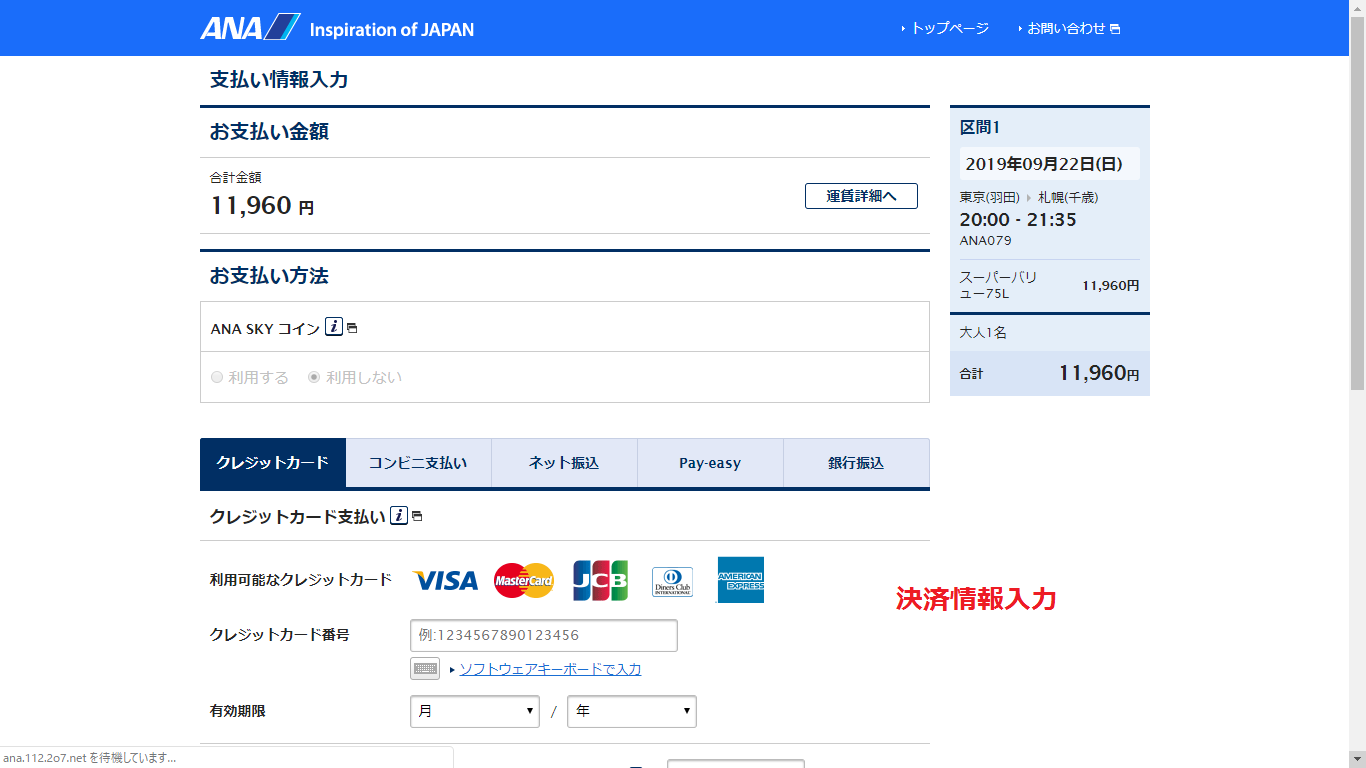
Task: Click ソフトウェアキーボードで入力 link
Action: click(x=550, y=669)
